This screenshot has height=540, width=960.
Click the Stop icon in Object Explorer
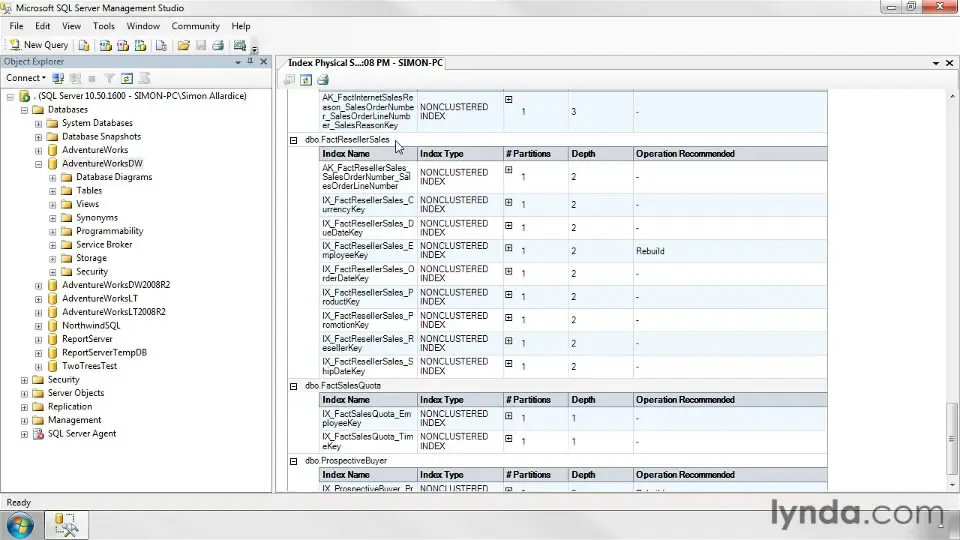tap(92, 78)
